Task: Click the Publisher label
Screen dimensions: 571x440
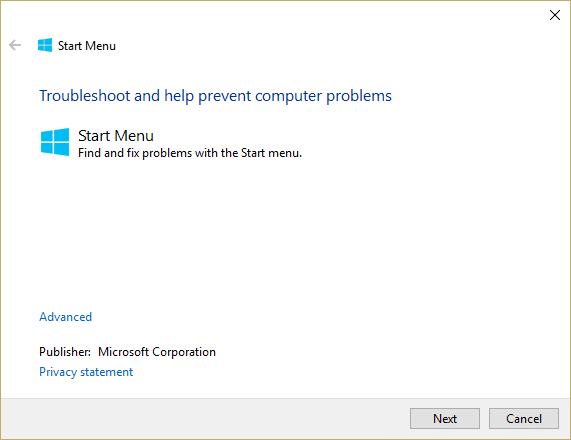Action: (x=65, y=352)
